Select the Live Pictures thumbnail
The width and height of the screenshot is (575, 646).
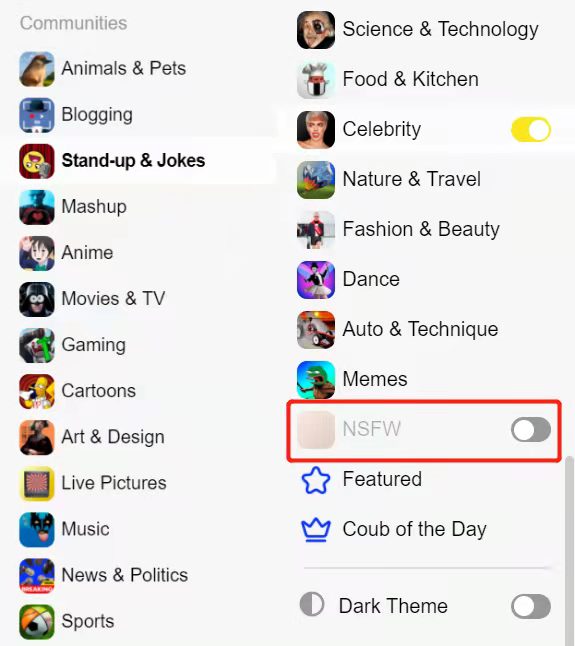coord(37,484)
